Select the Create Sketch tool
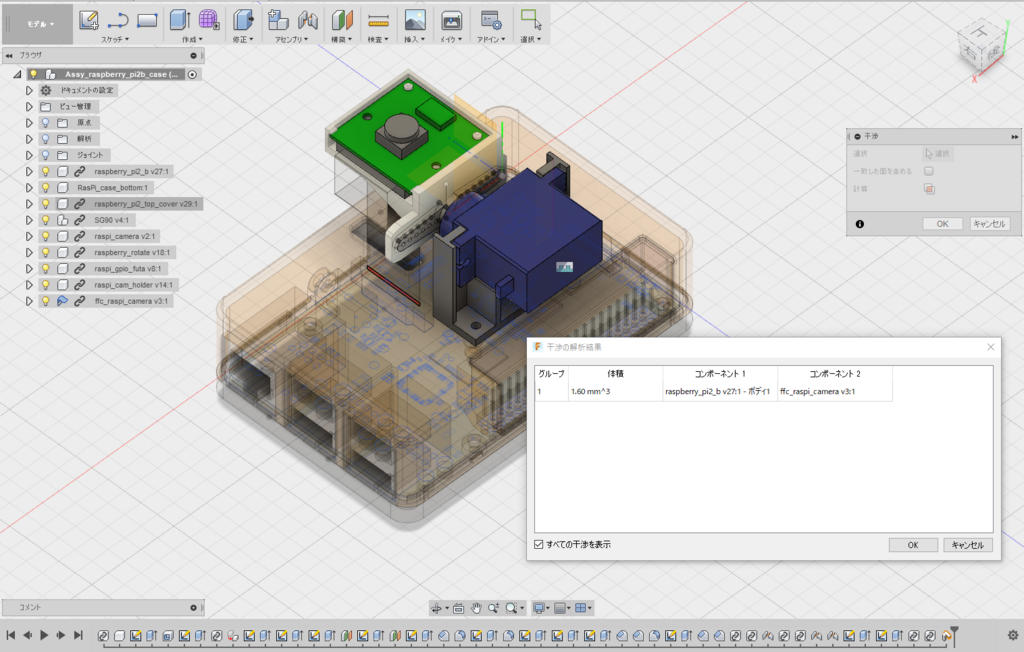Image resolution: width=1024 pixels, height=652 pixels. [x=89, y=20]
